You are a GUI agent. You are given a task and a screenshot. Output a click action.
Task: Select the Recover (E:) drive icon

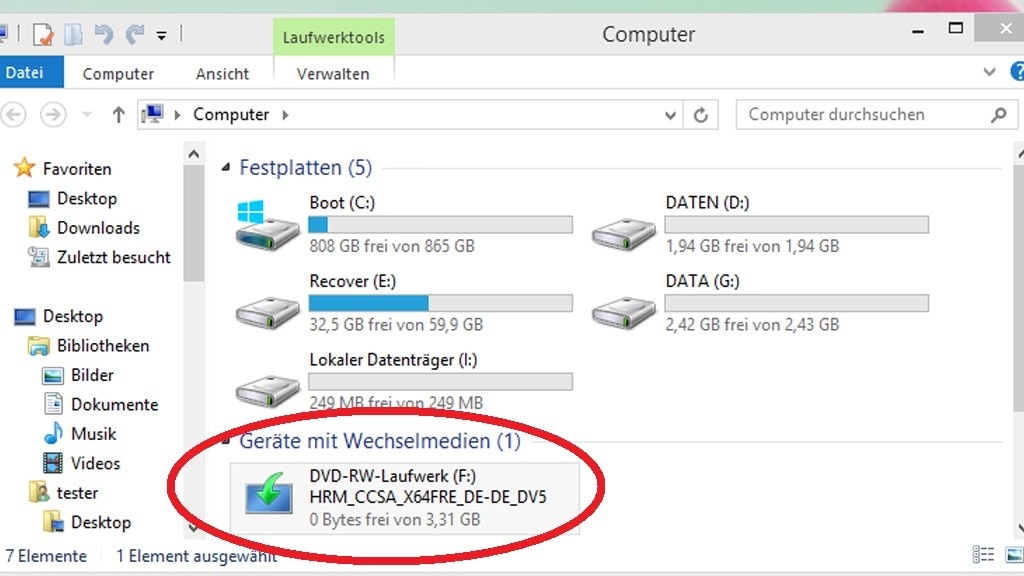(x=267, y=308)
